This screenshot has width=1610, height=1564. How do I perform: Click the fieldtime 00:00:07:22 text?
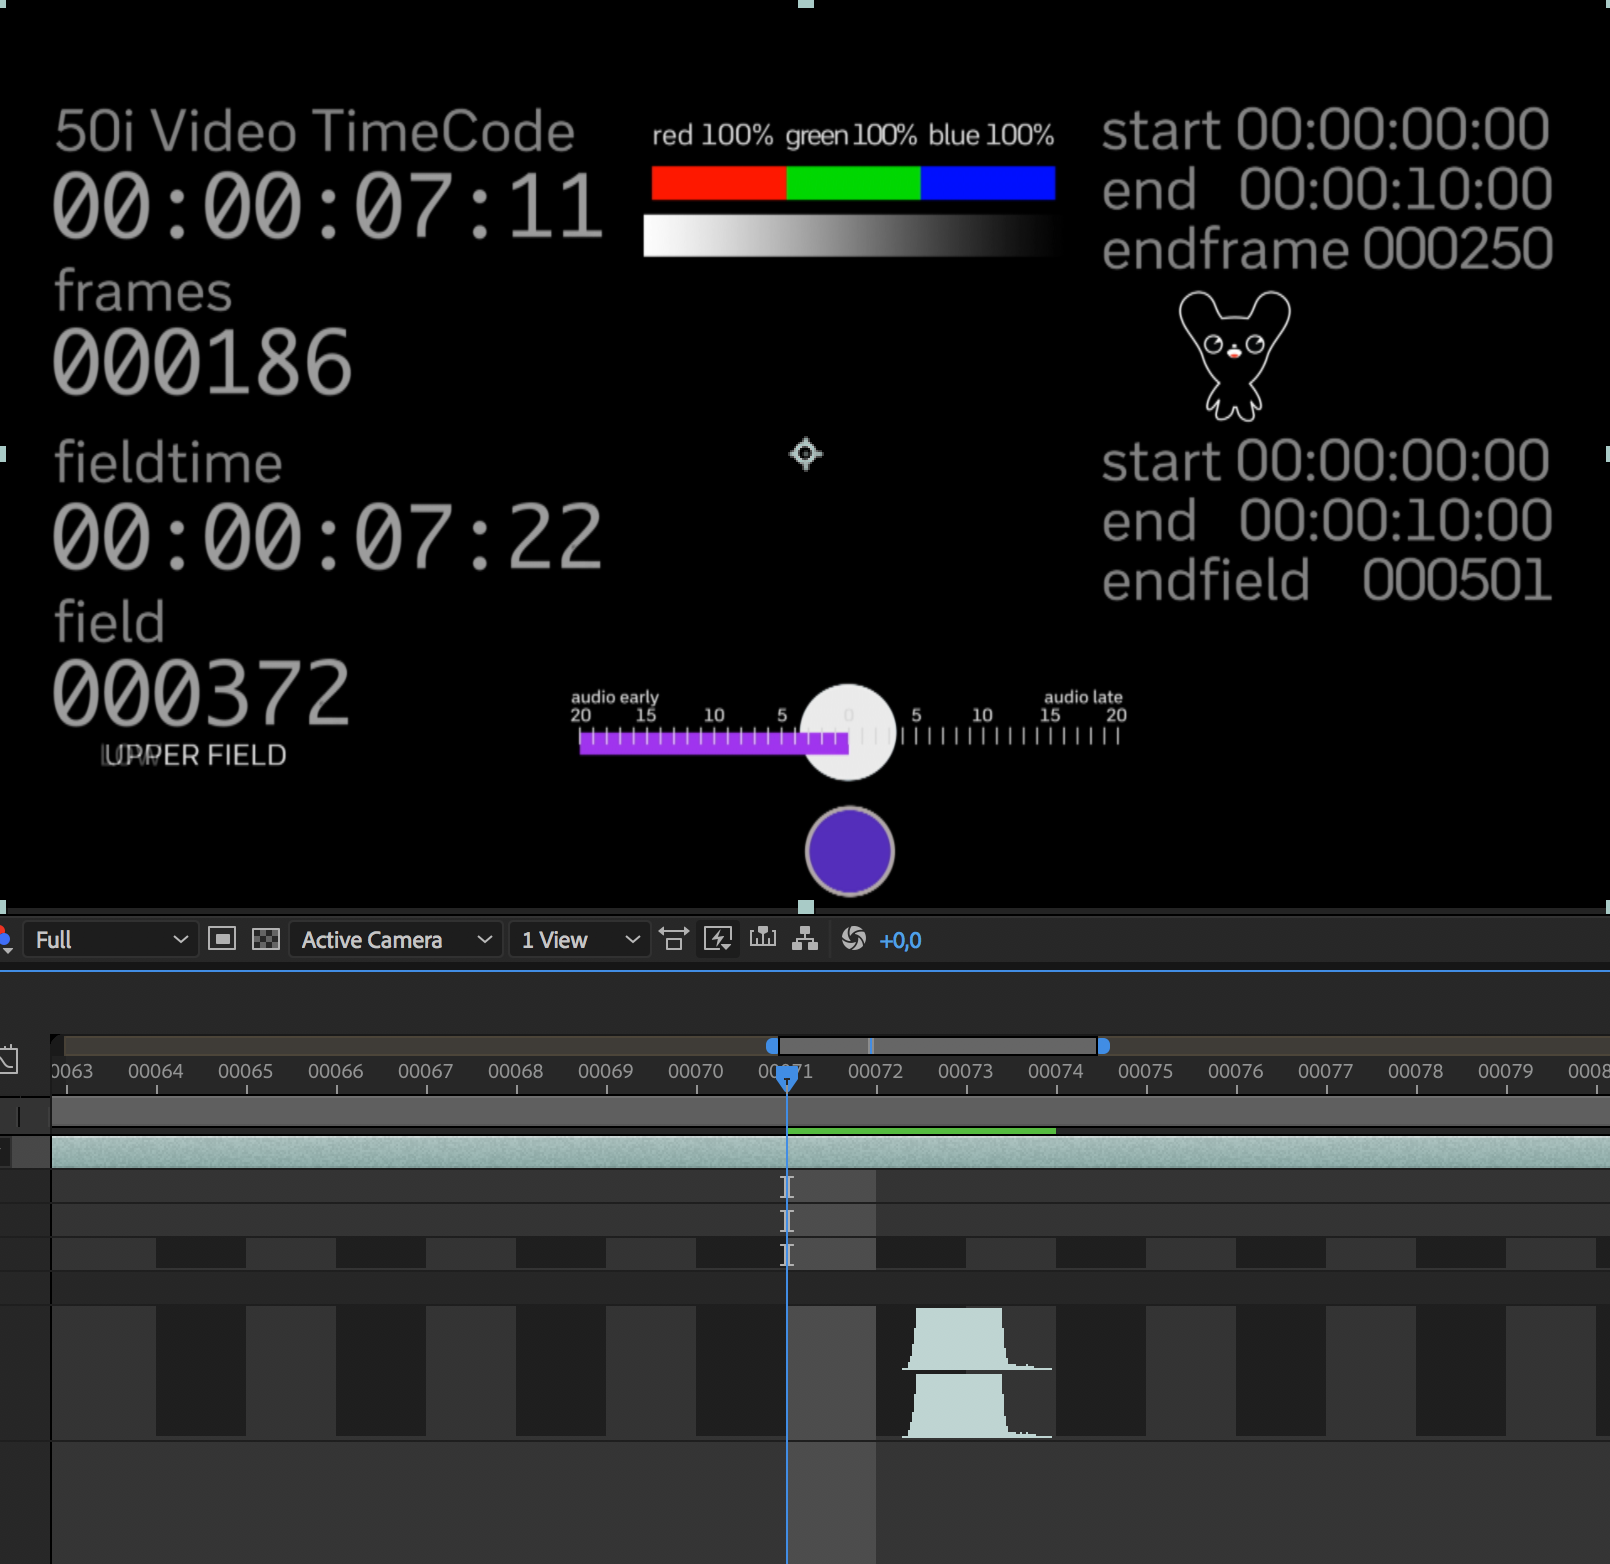tap(328, 537)
